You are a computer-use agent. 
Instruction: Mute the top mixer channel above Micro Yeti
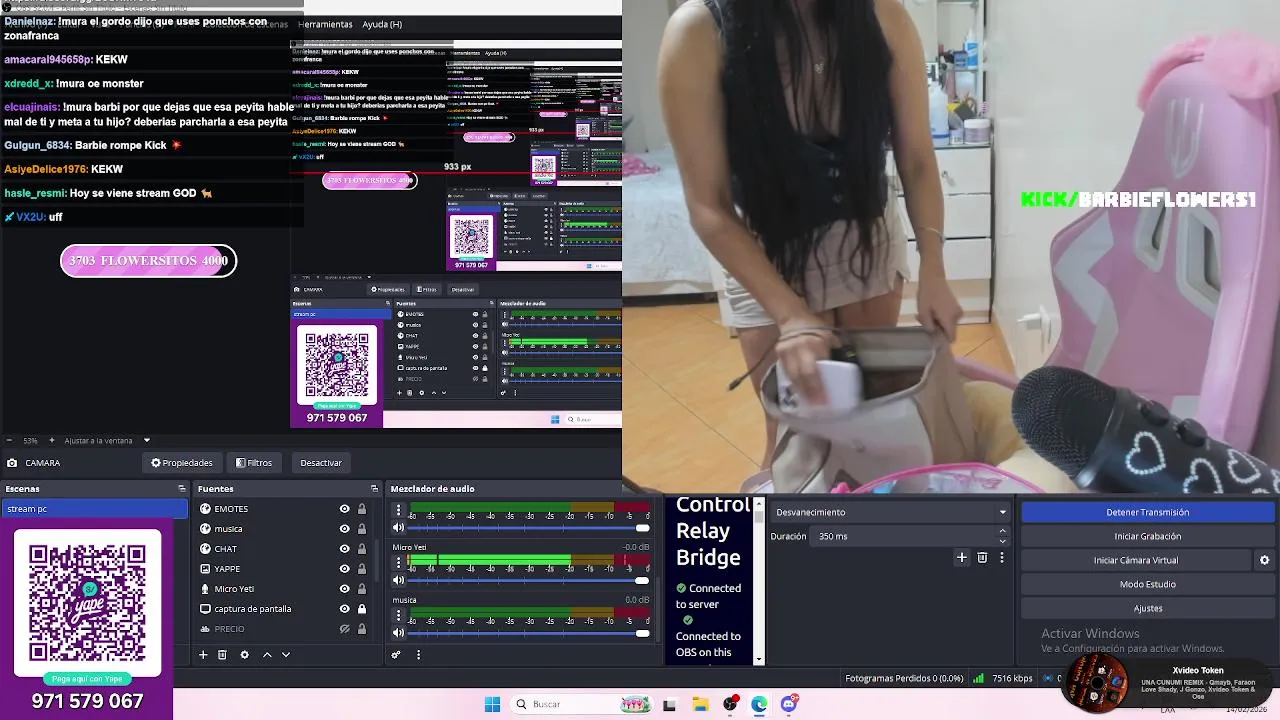point(398,528)
